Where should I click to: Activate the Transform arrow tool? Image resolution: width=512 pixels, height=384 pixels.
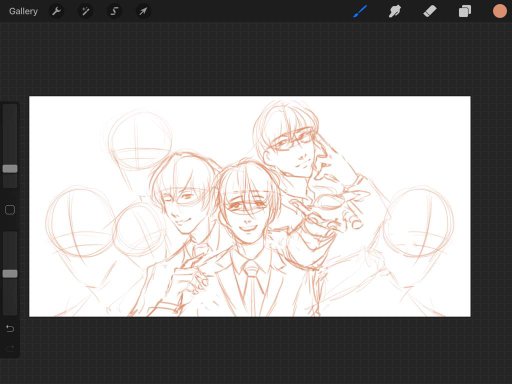pos(143,11)
